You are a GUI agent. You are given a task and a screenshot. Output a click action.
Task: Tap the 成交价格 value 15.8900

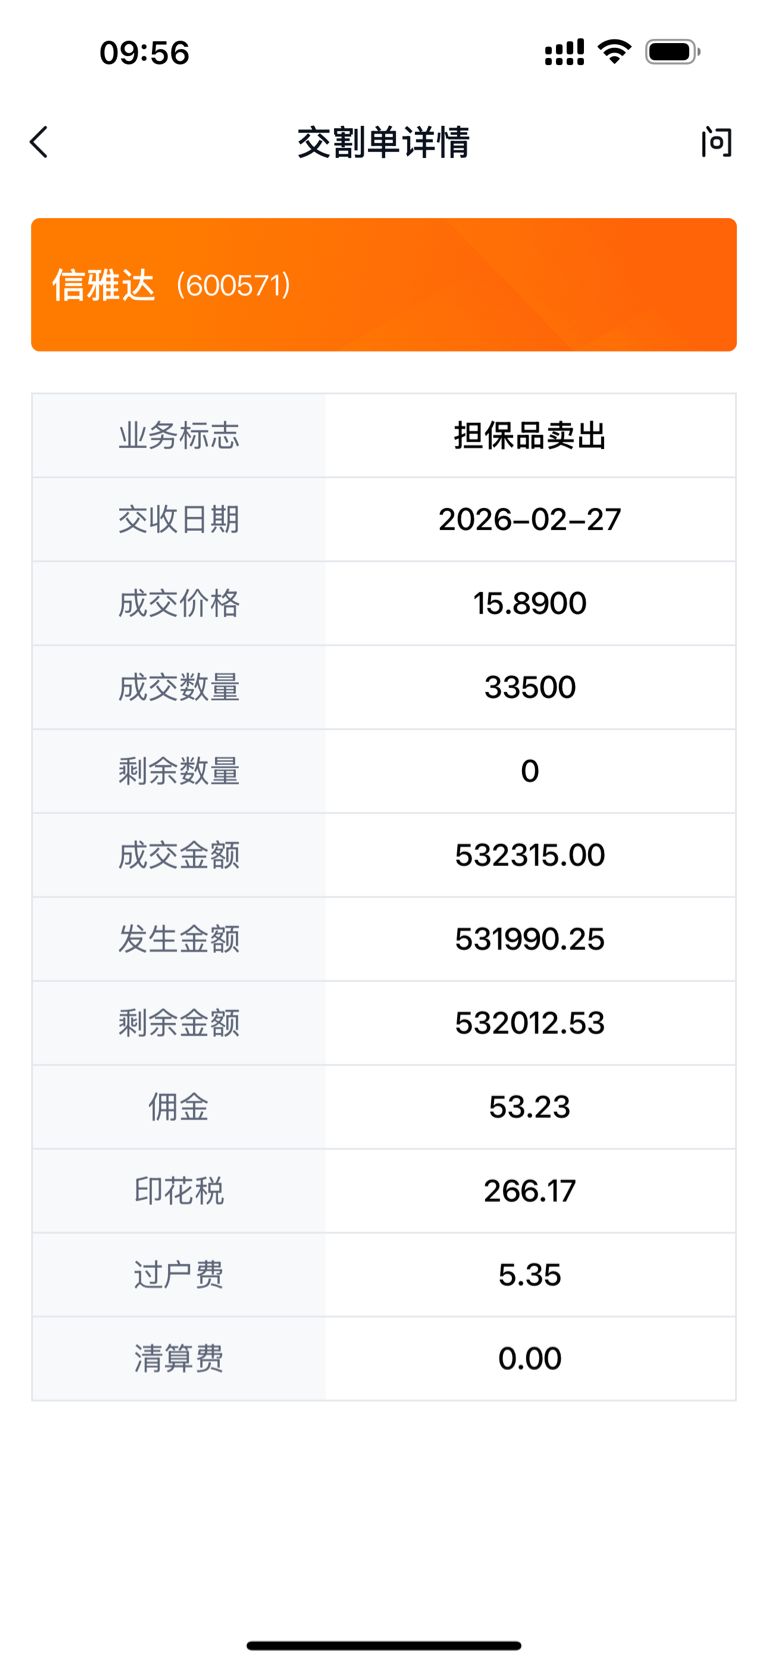pos(530,604)
